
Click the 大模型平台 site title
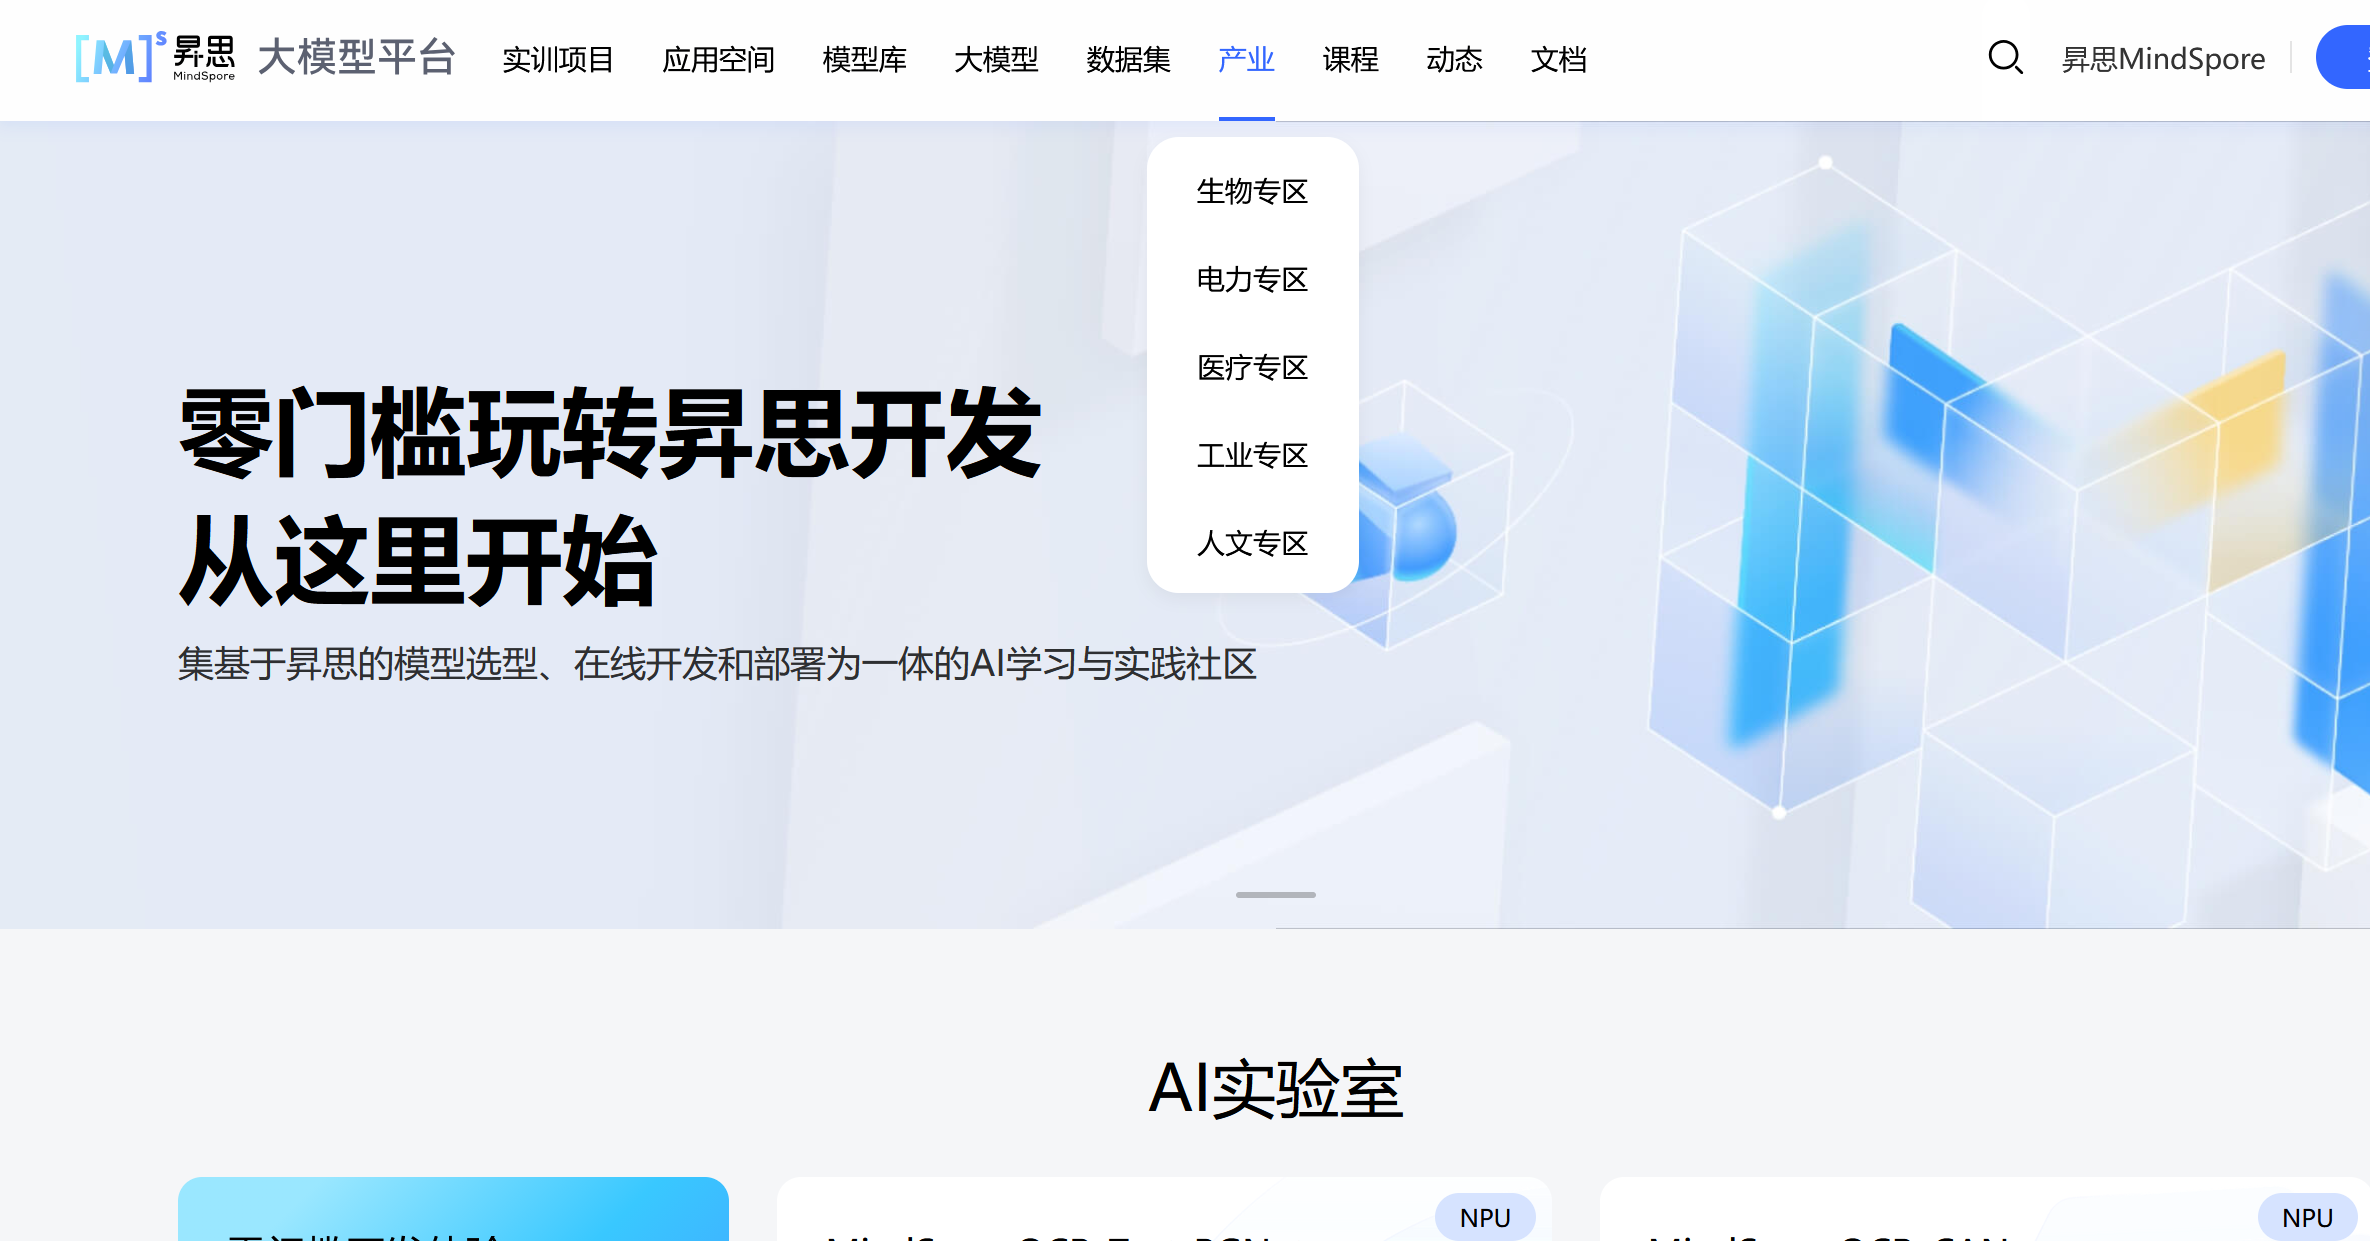click(x=357, y=58)
